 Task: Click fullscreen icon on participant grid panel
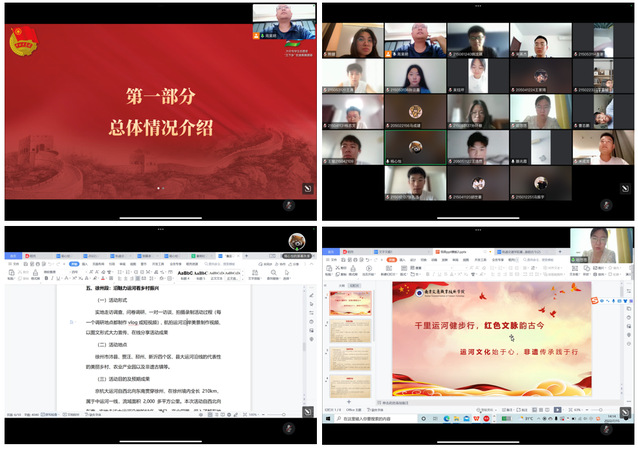click(623, 188)
